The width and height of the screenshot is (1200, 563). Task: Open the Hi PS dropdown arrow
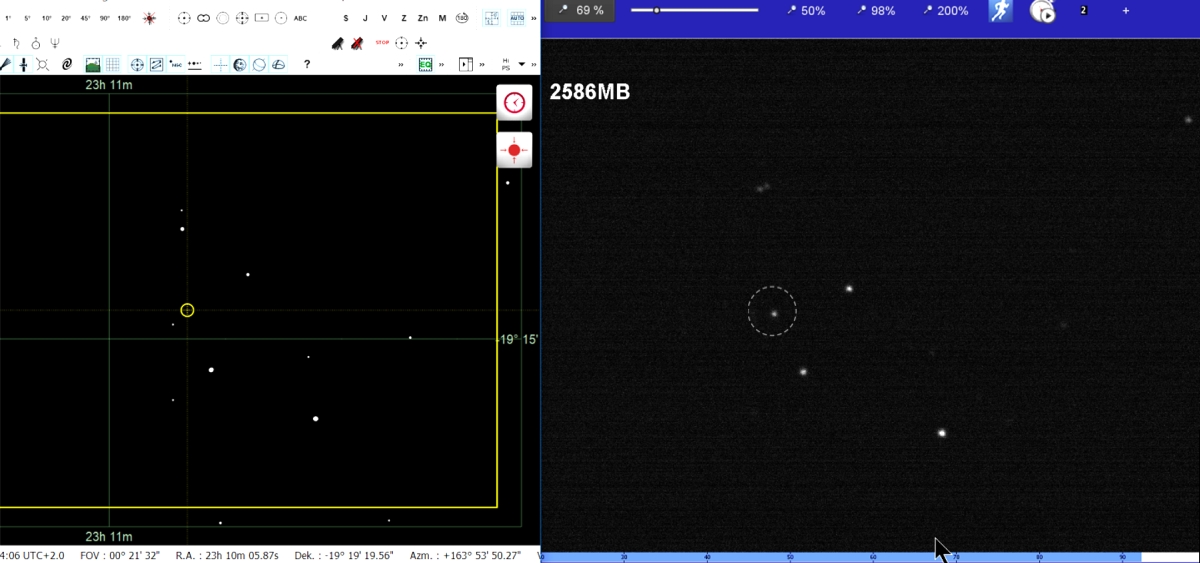pyautogui.click(x=521, y=65)
